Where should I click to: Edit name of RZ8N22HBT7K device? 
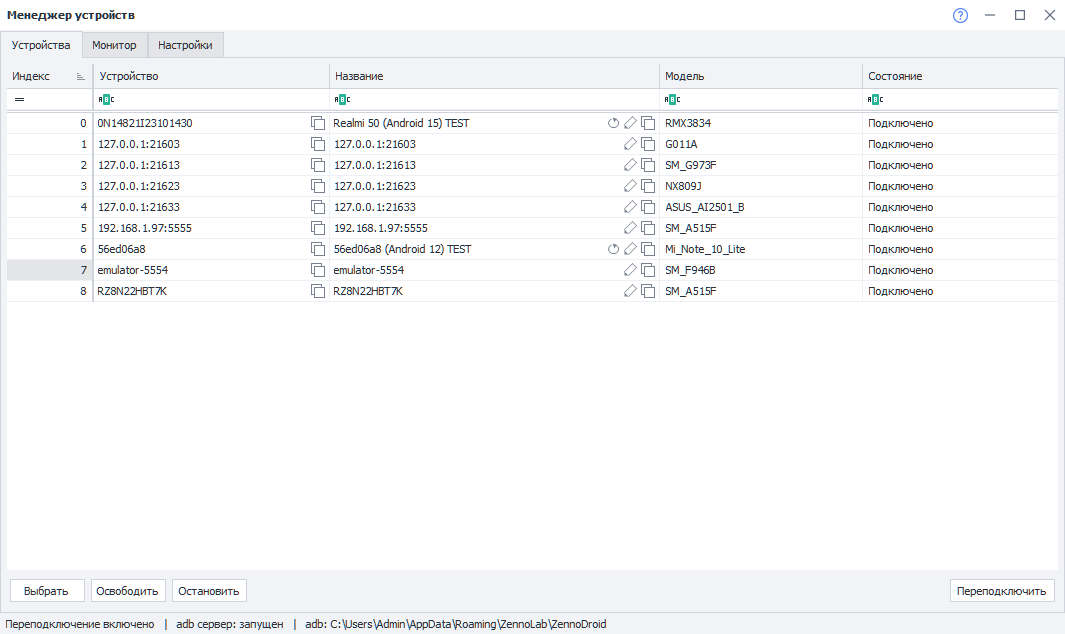coord(630,292)
